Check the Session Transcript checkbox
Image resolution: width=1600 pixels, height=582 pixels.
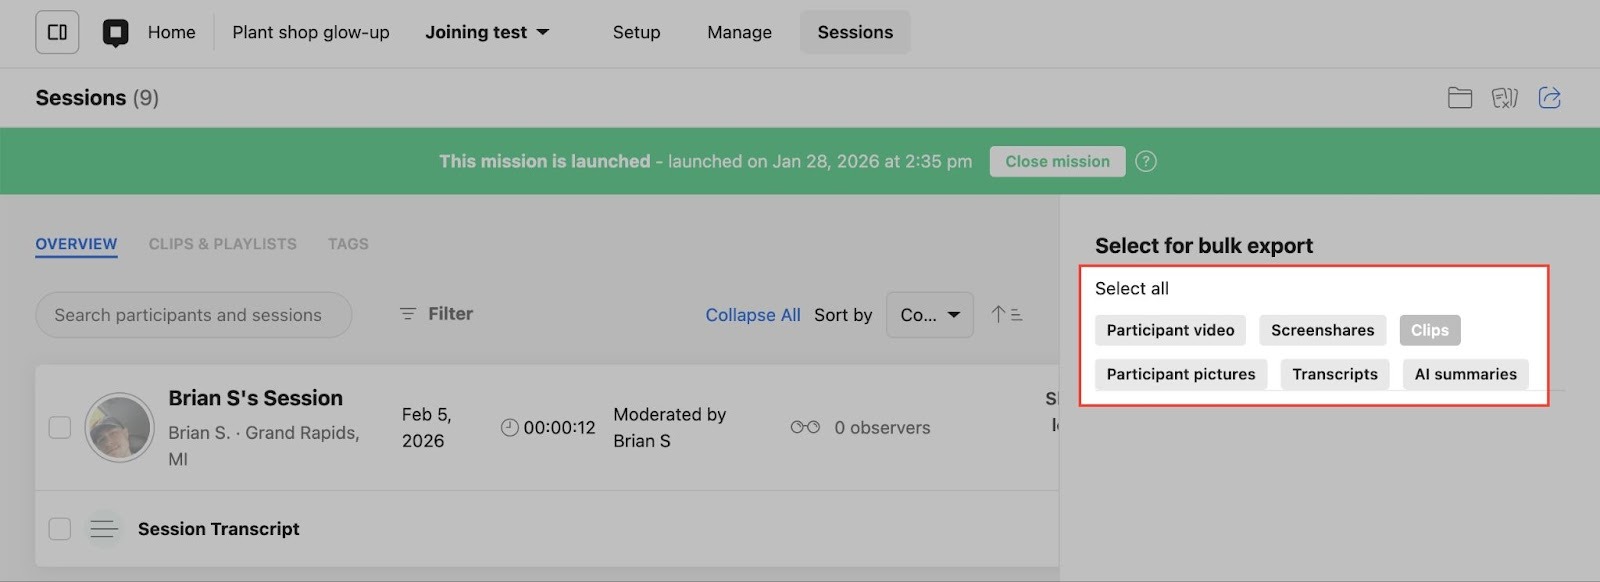tap(60, 529)
